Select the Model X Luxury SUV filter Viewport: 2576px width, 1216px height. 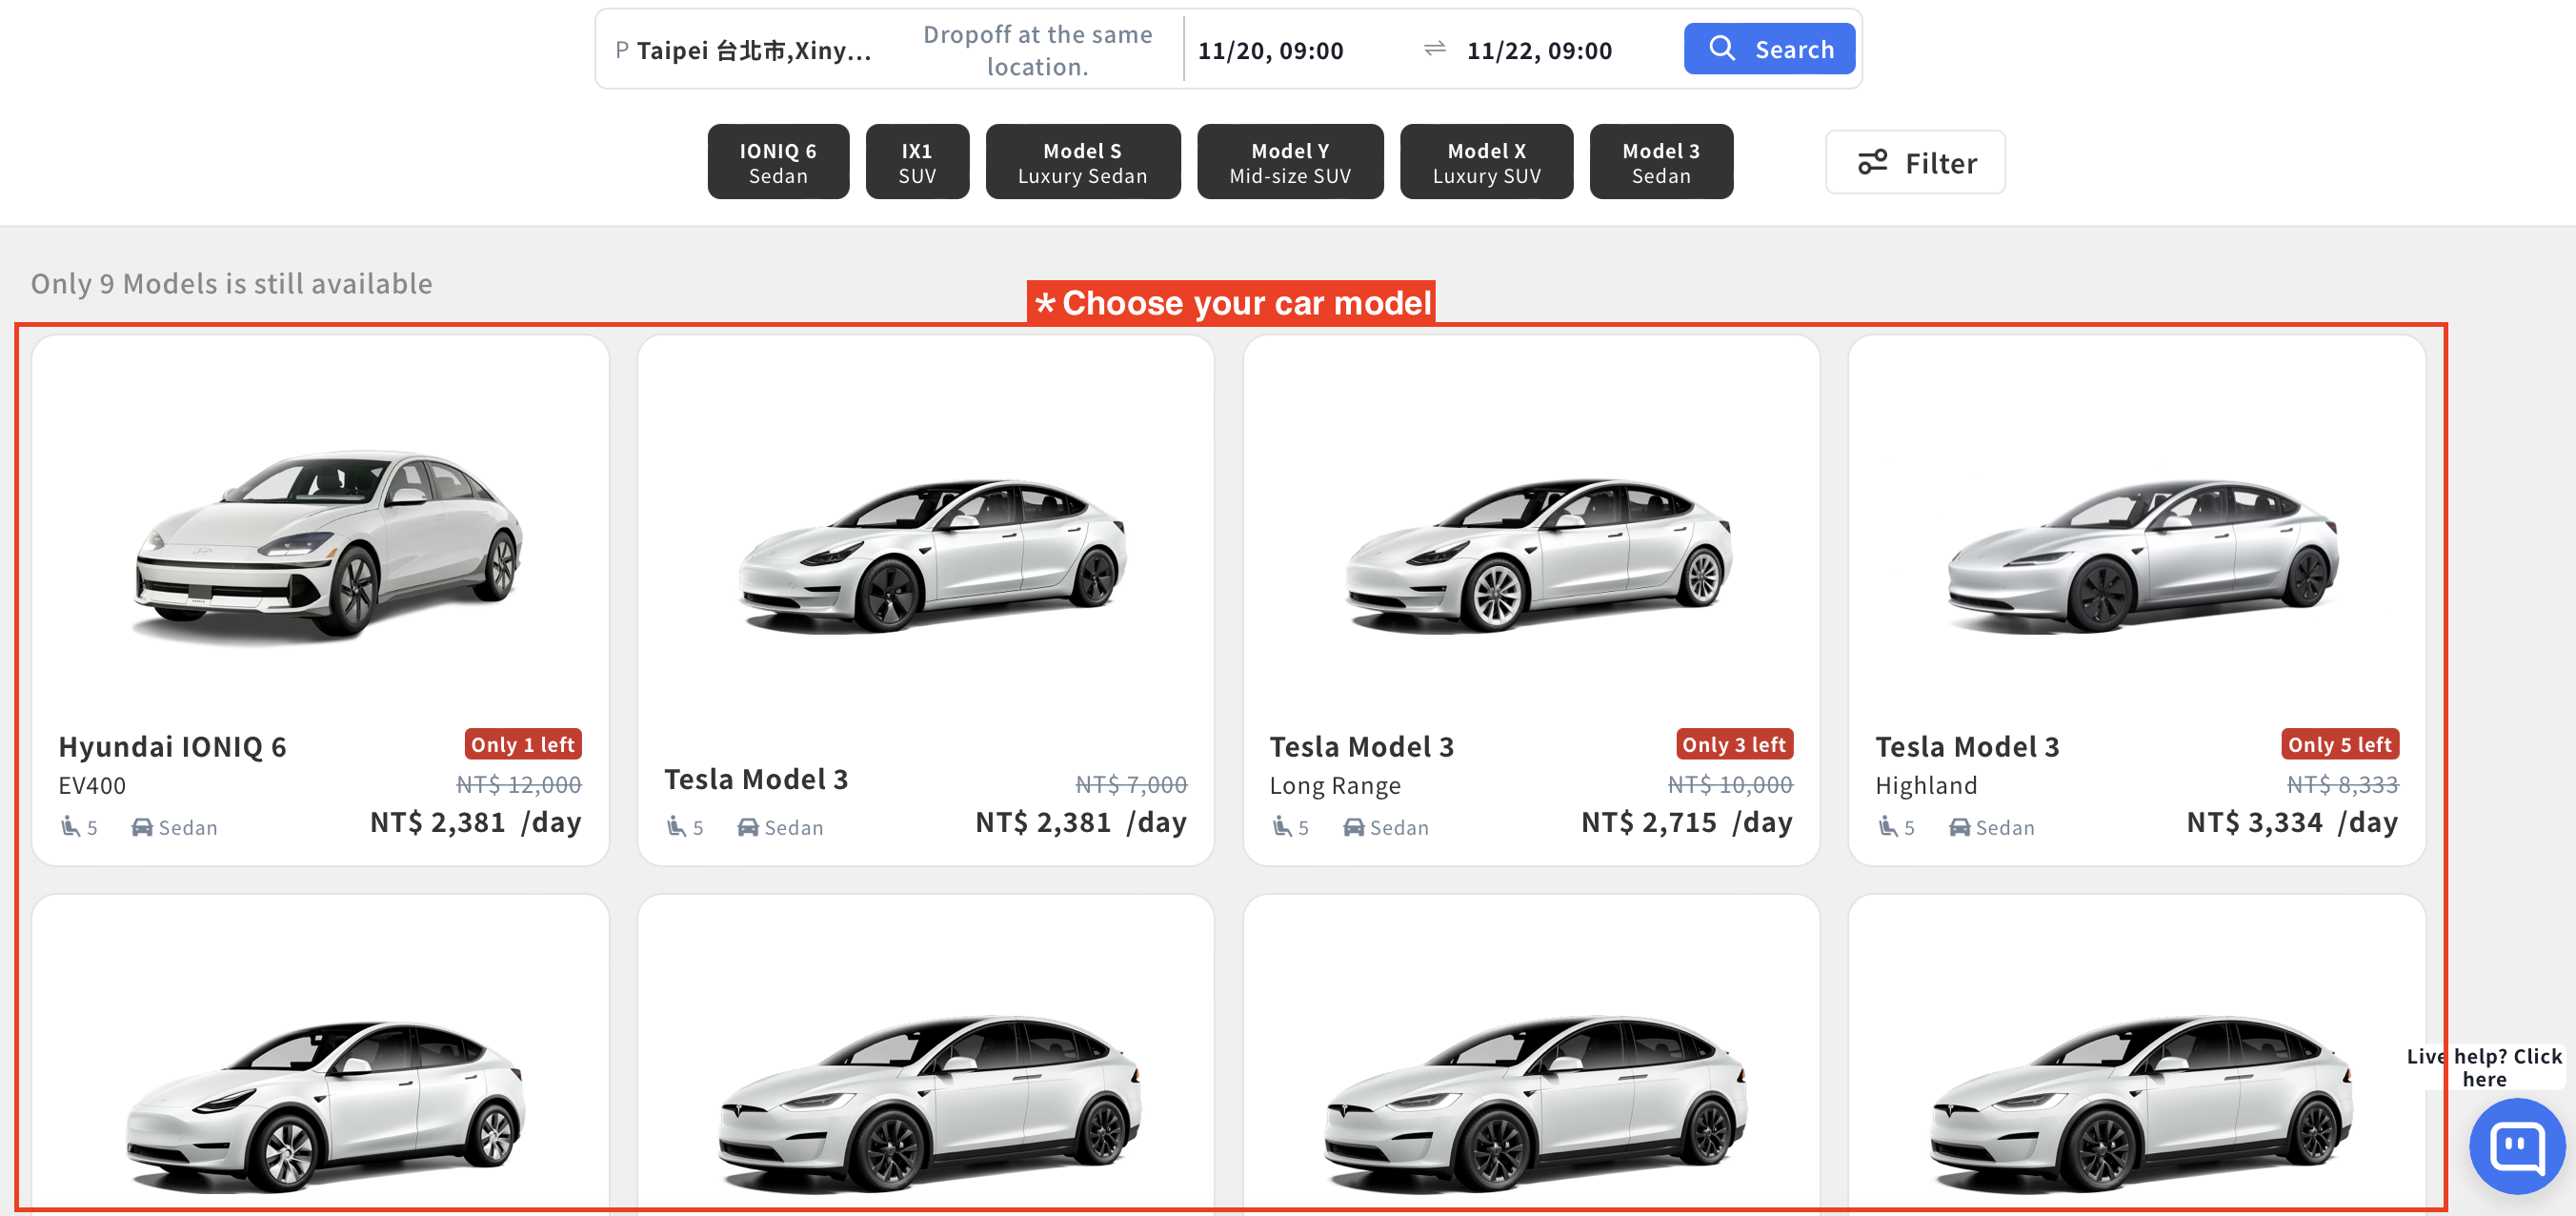point(1486,162)
